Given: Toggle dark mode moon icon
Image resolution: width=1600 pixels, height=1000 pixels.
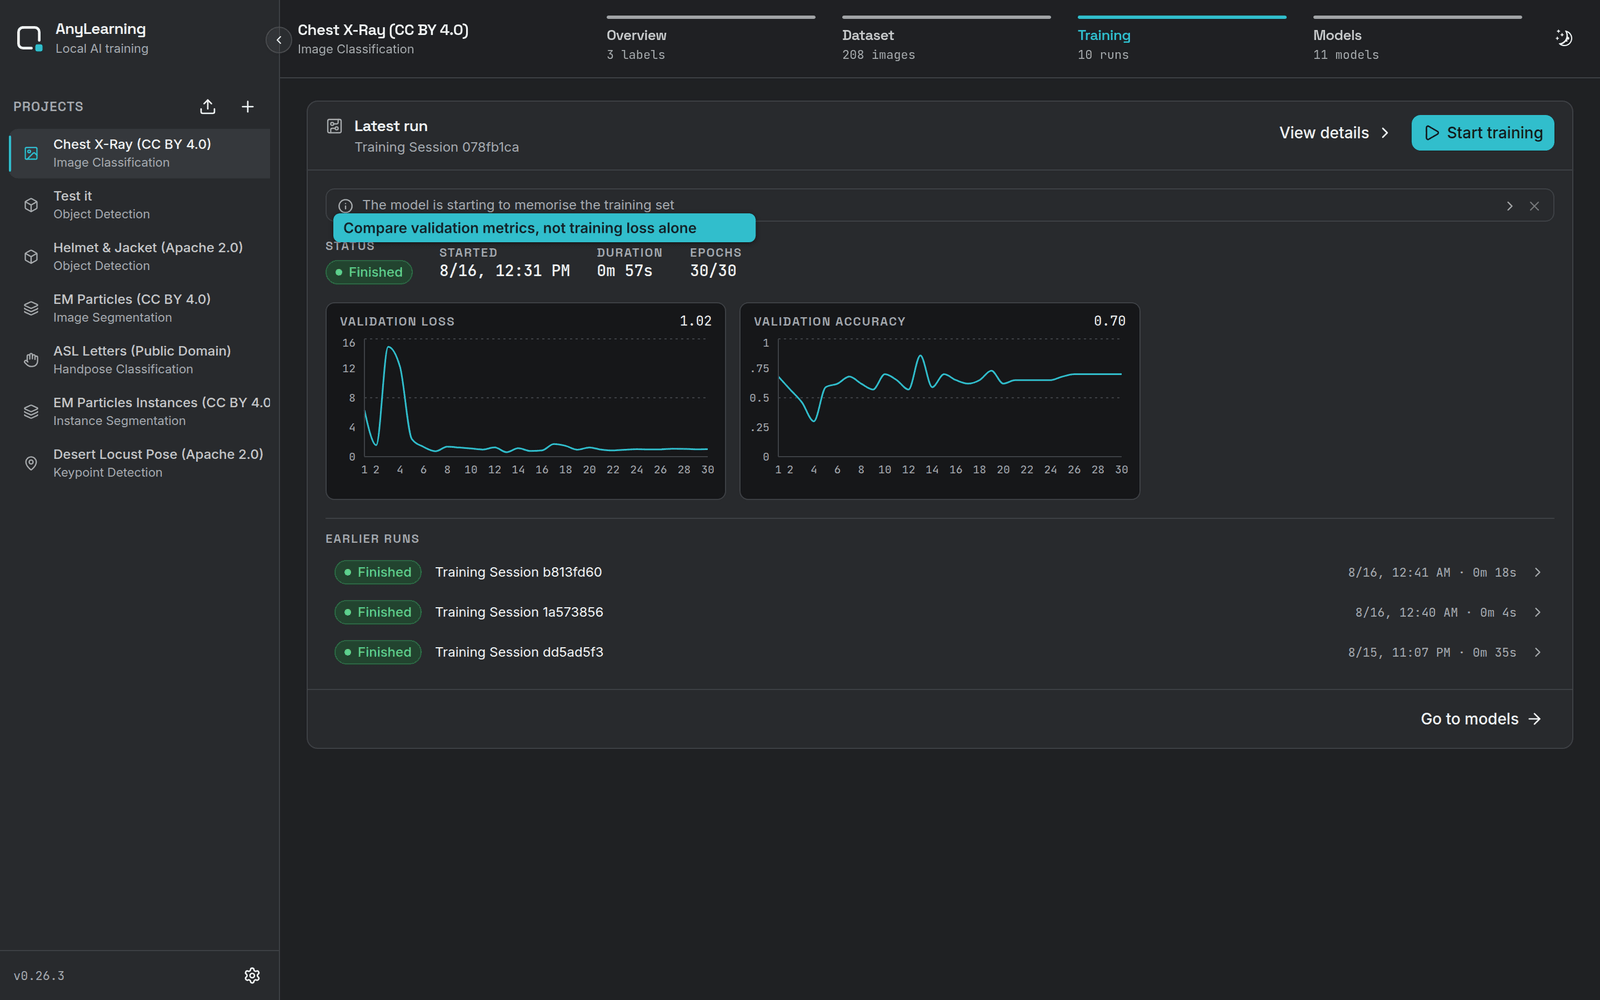Looking at the screenshot, I should 1564,38.
